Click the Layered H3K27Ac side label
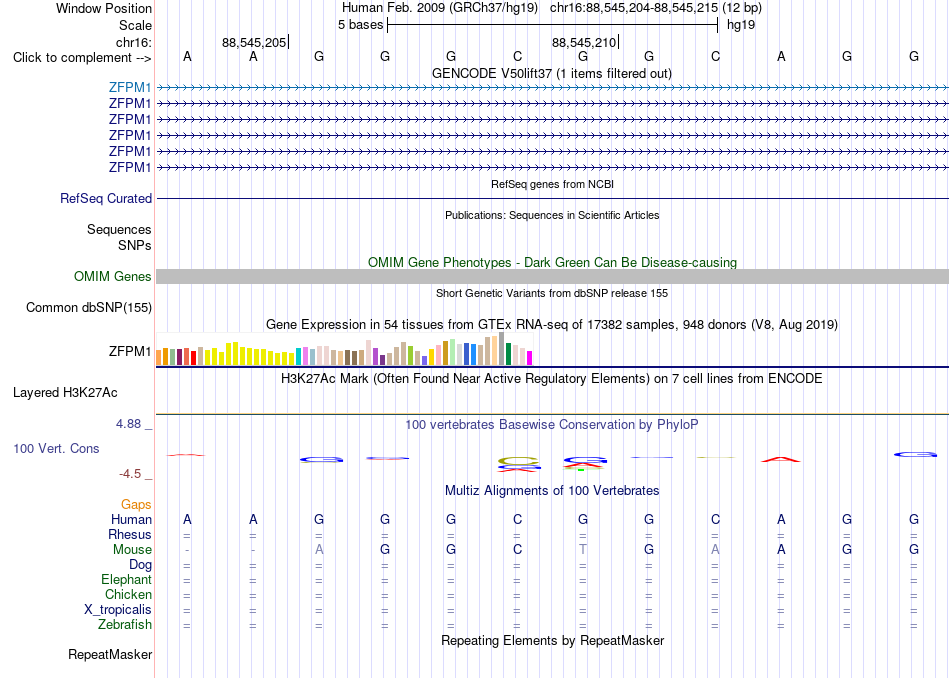The image size is (950, 678). (65, 393)
